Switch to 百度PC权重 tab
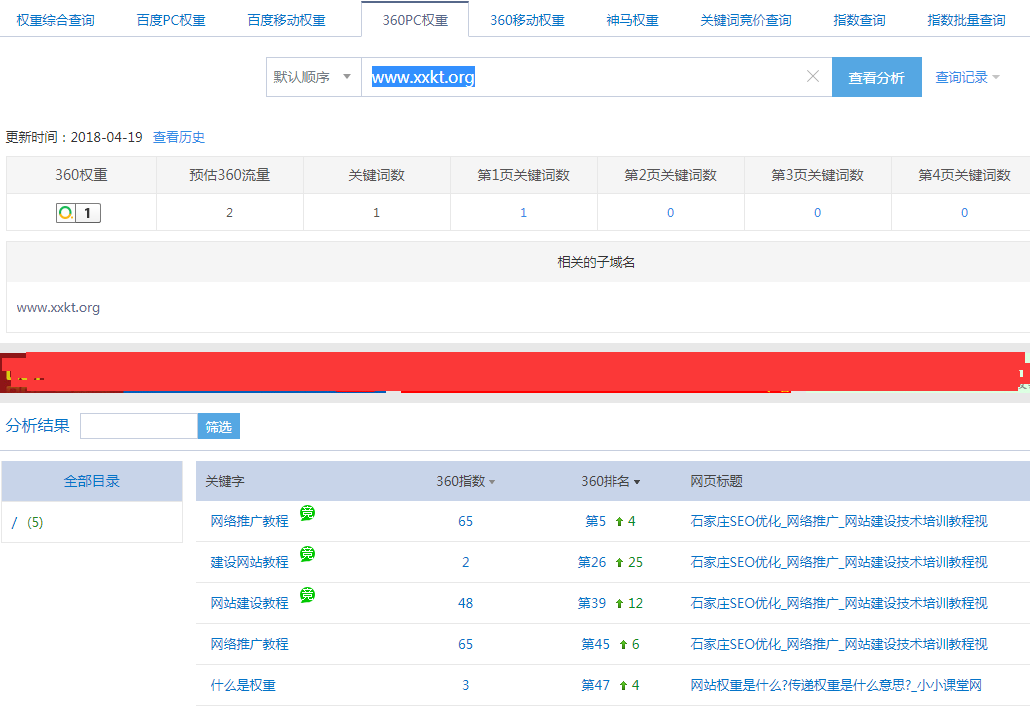 [171, 20]
